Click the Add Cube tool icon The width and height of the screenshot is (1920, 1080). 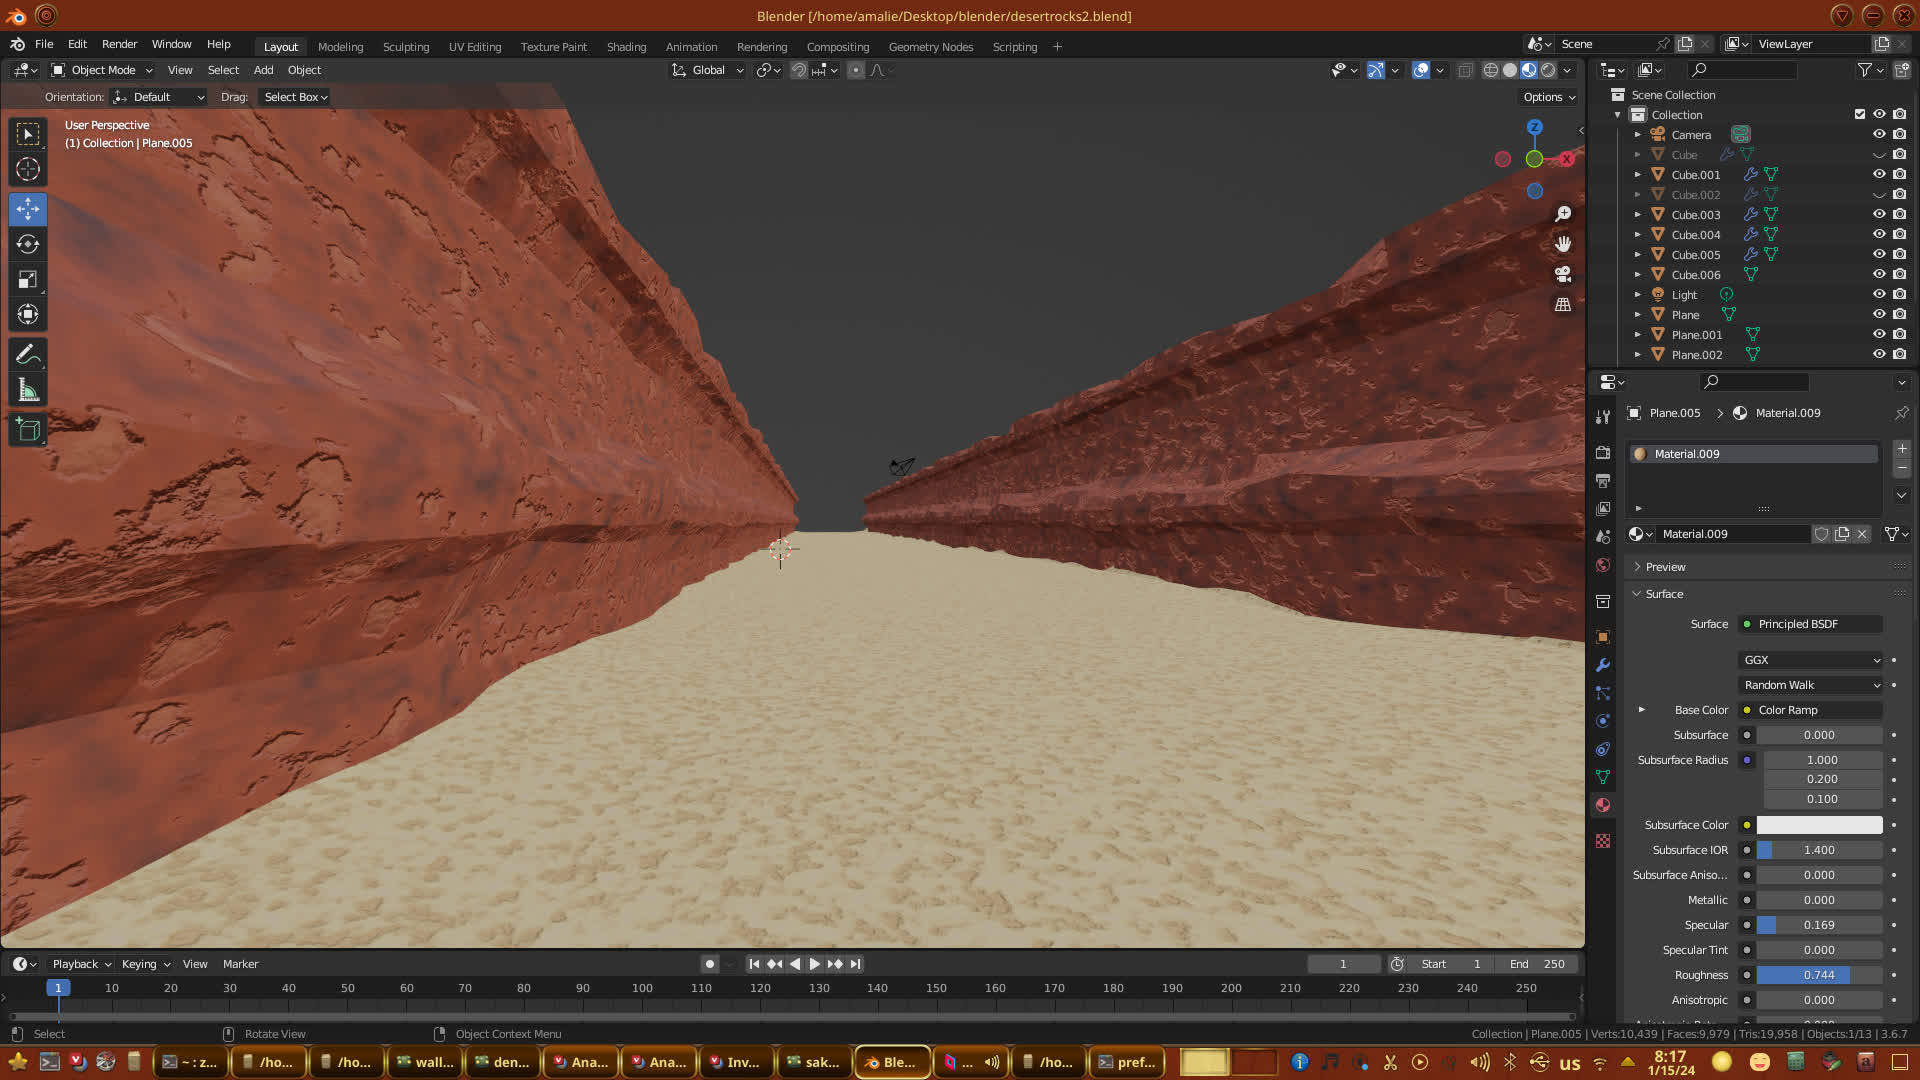tap(28, 431)
